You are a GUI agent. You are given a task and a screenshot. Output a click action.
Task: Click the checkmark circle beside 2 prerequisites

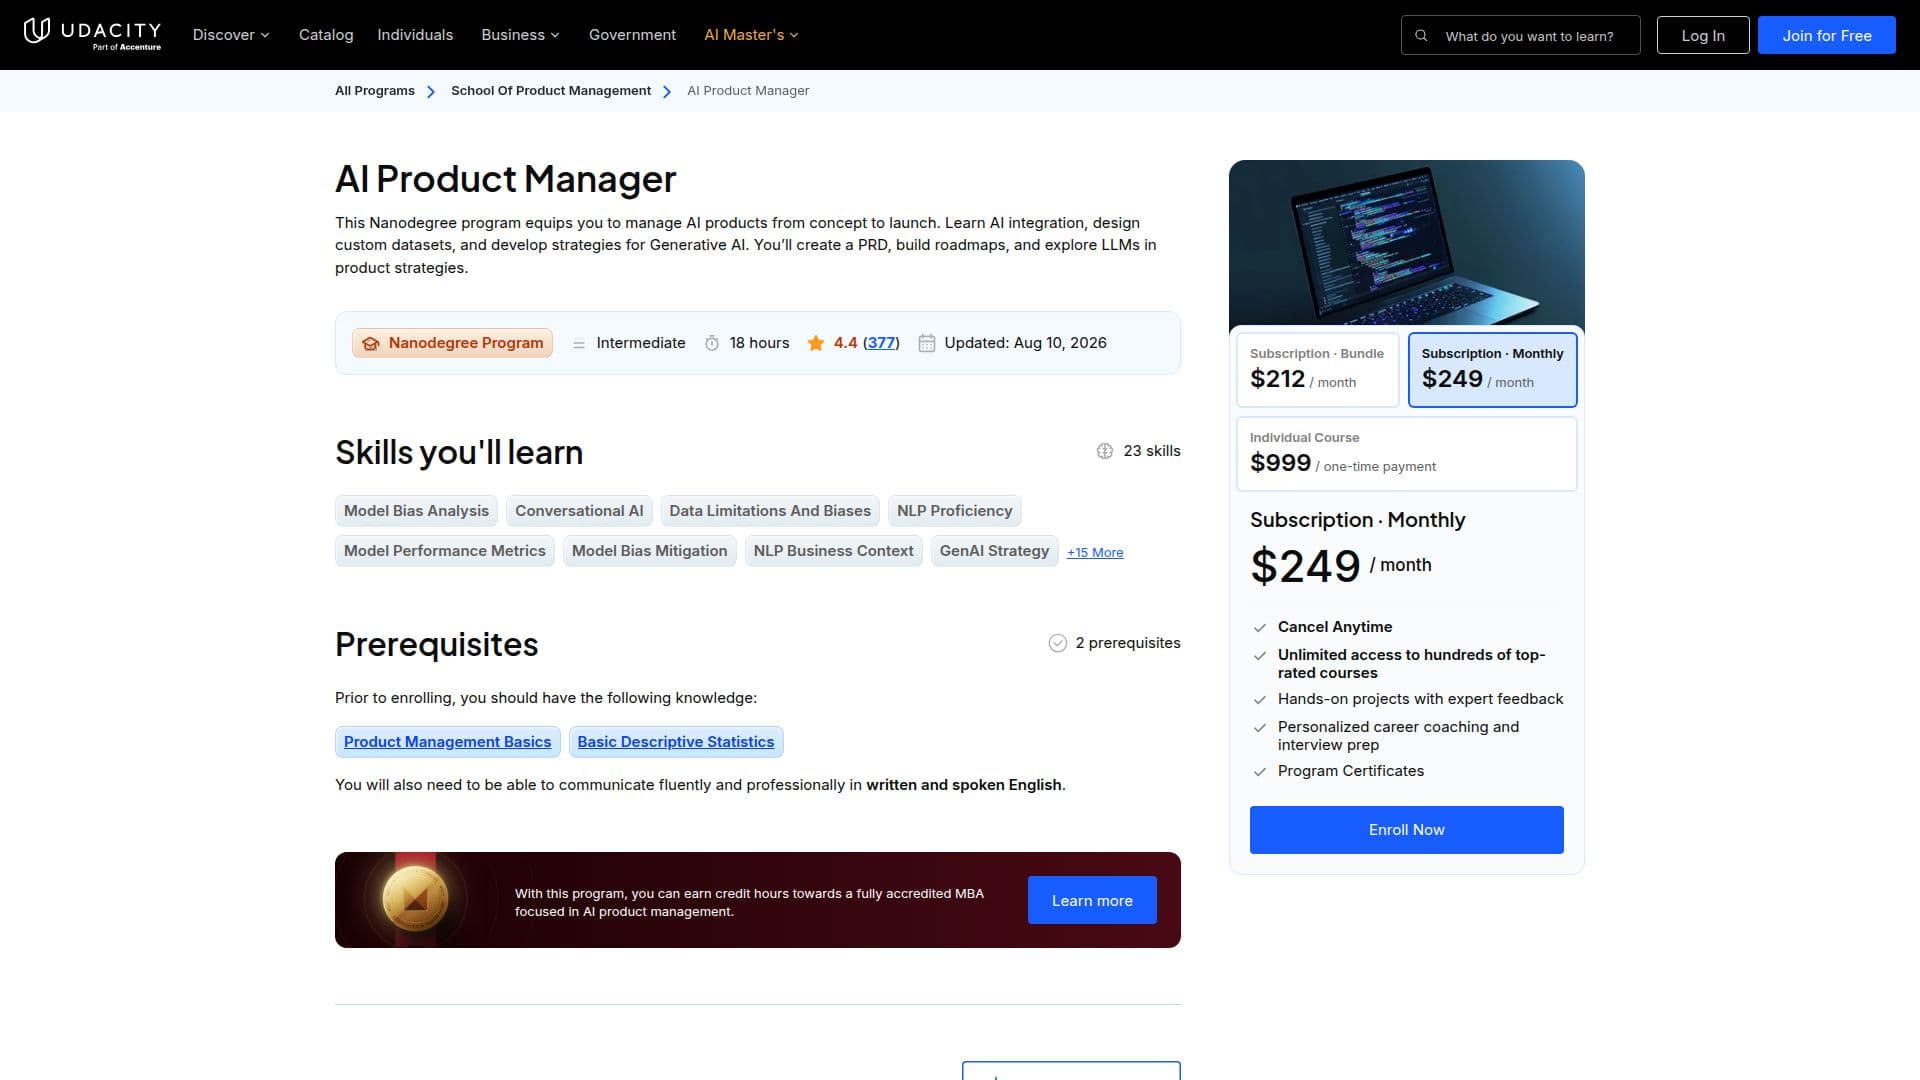[1058, 643]
